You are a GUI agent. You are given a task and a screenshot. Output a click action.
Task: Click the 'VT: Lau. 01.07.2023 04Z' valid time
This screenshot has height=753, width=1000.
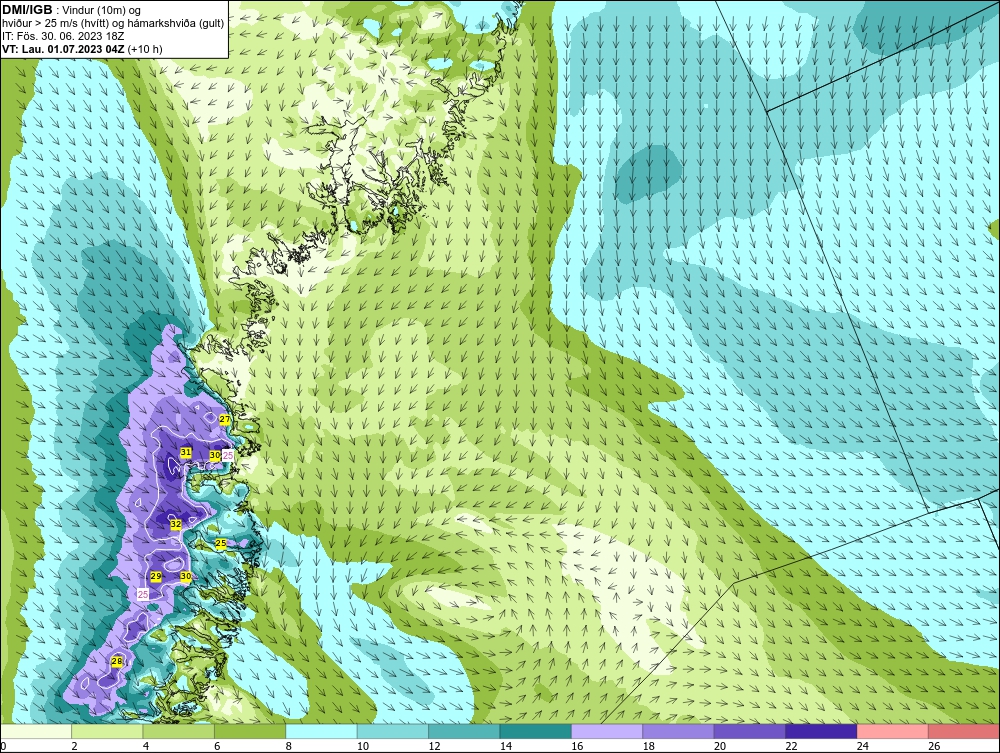click(63, 49)
